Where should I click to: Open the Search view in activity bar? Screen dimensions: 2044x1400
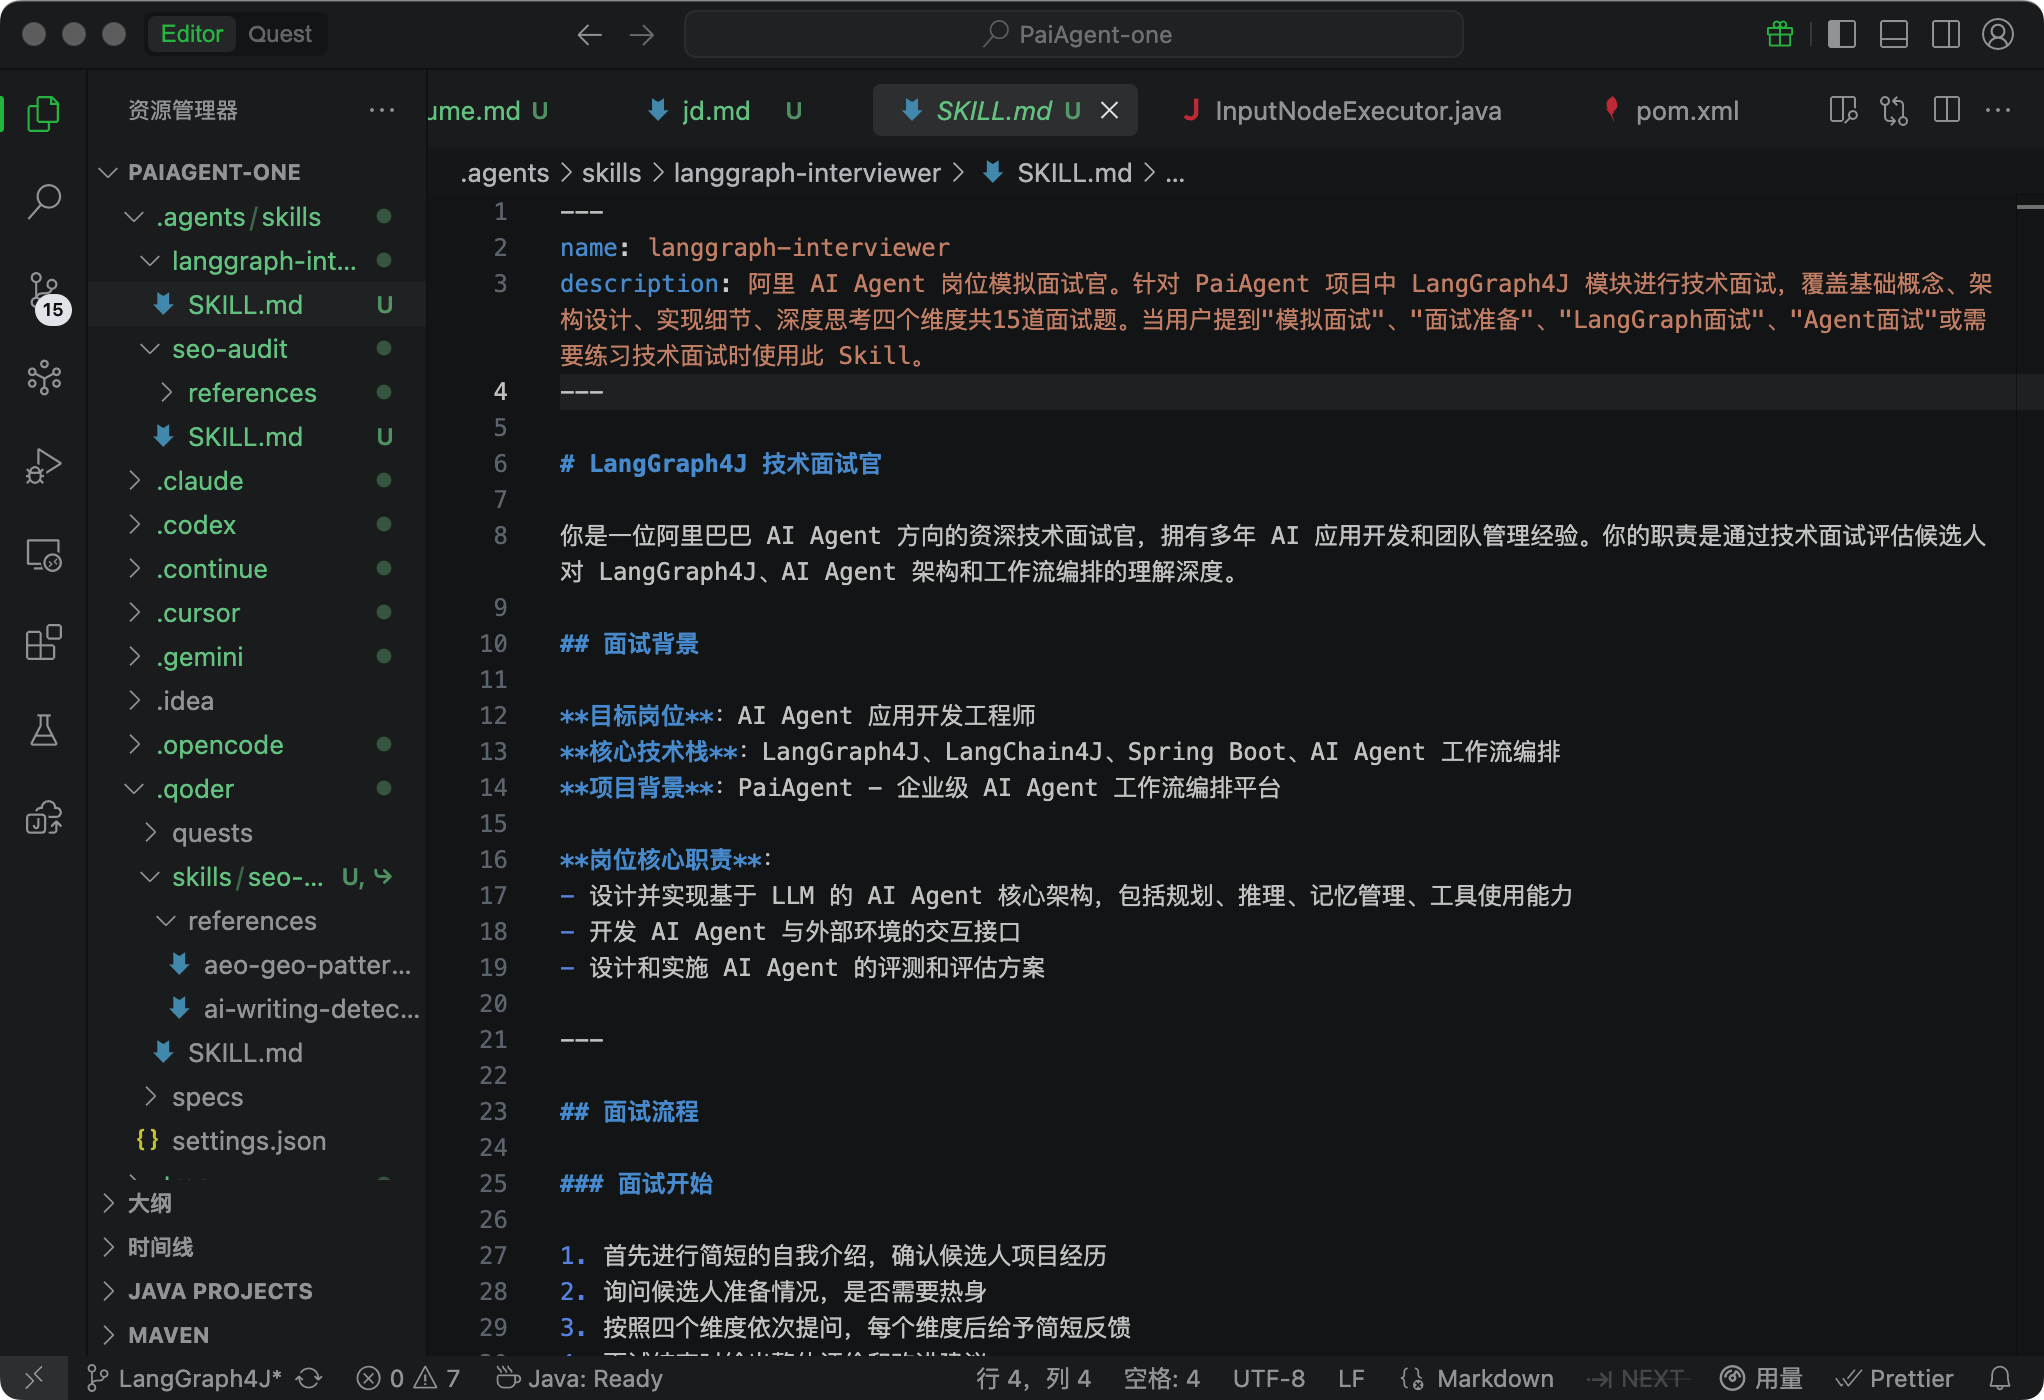(44, 202)
